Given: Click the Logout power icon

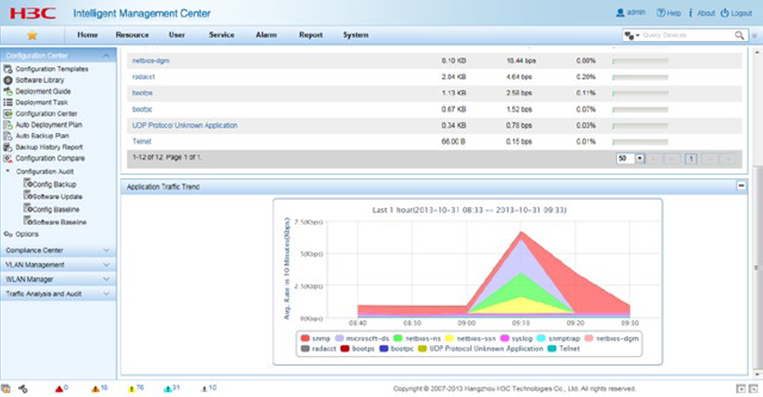Looking at the screenshot, I should (x=725, y=13).
